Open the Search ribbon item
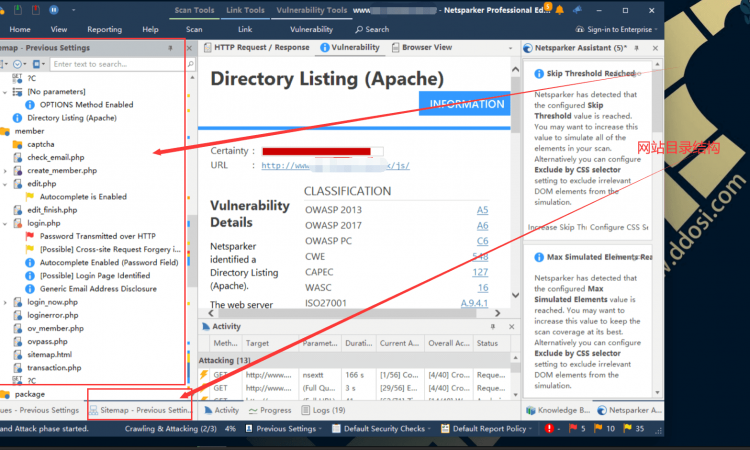750x450 pixels. 372,29
